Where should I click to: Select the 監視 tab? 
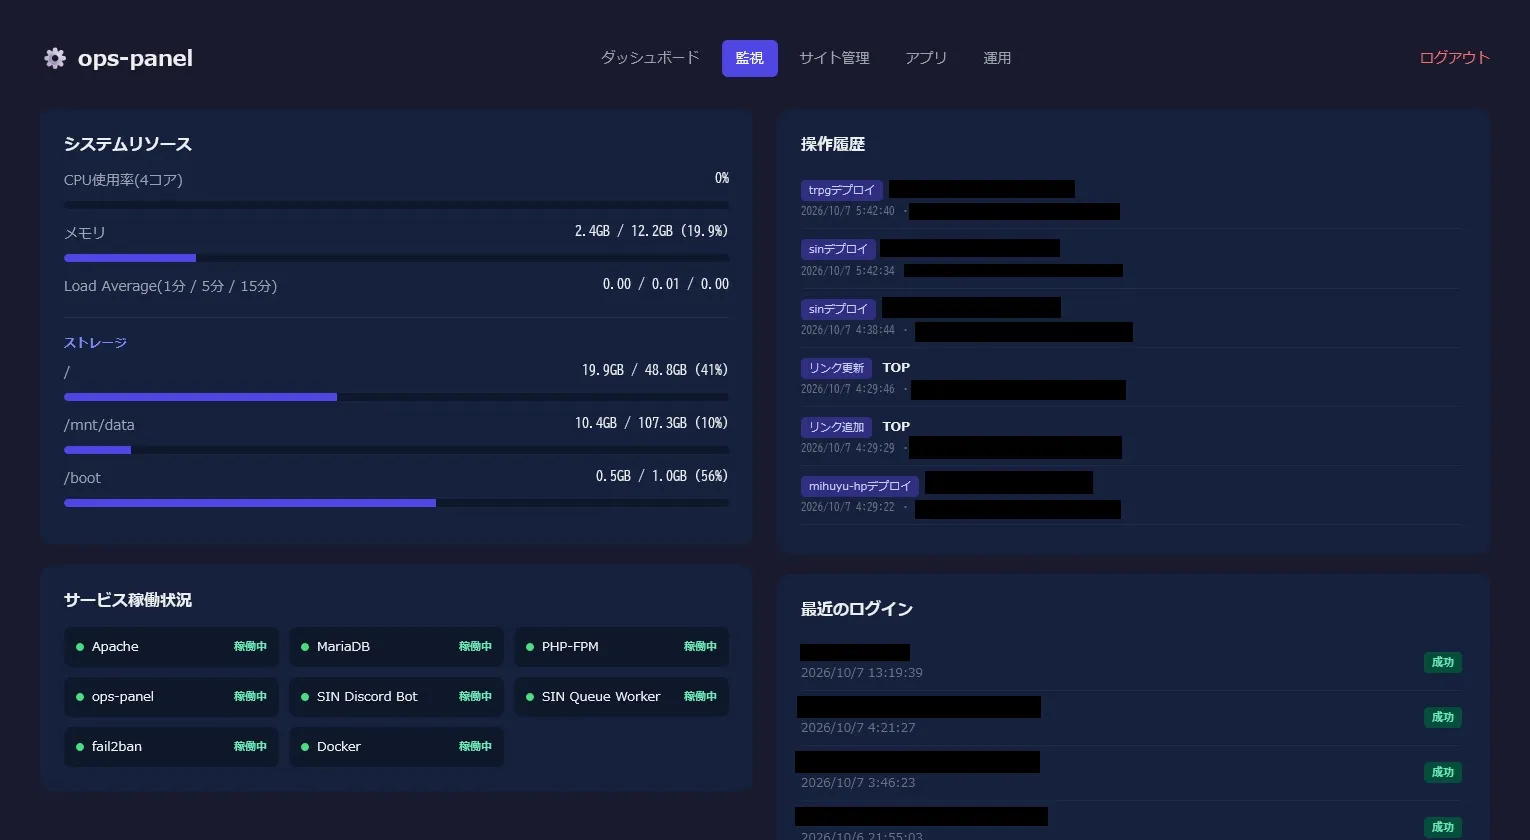click(750, 58)
